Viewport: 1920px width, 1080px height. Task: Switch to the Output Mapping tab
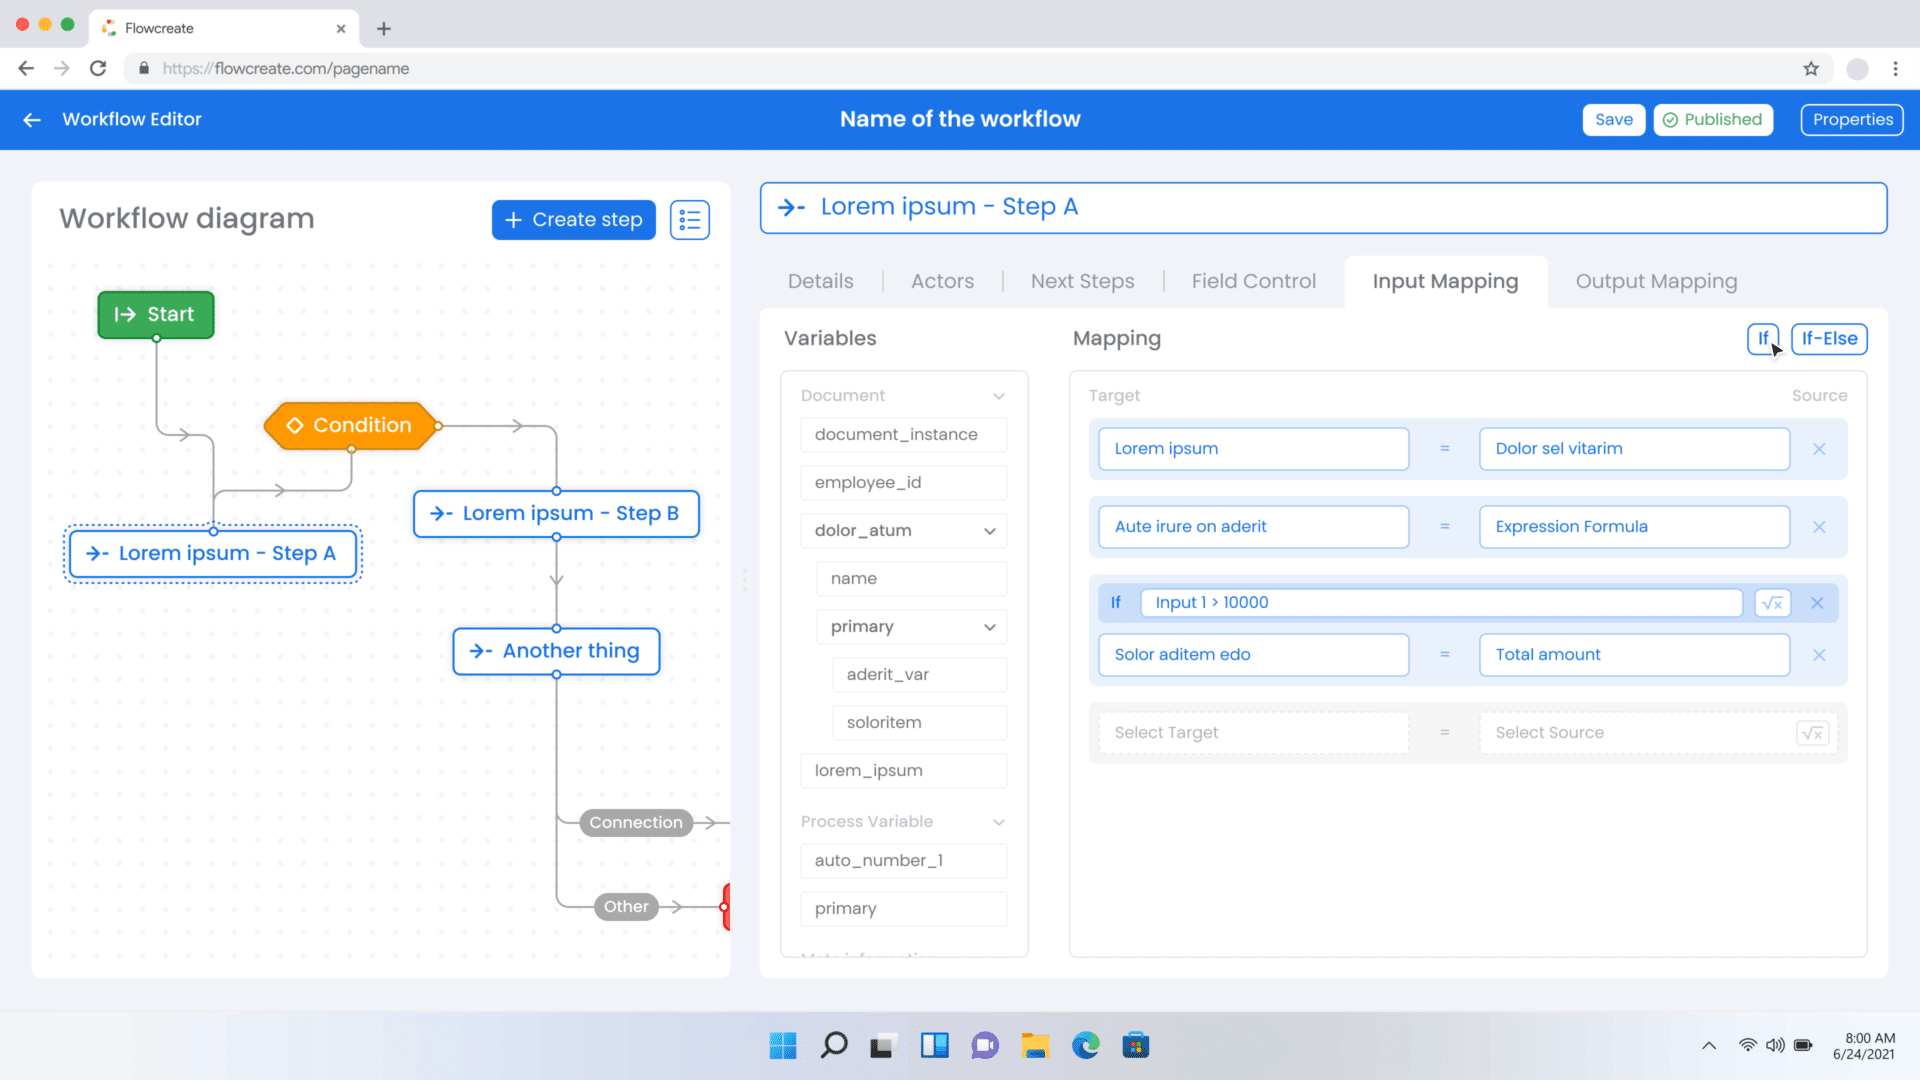1656,281
